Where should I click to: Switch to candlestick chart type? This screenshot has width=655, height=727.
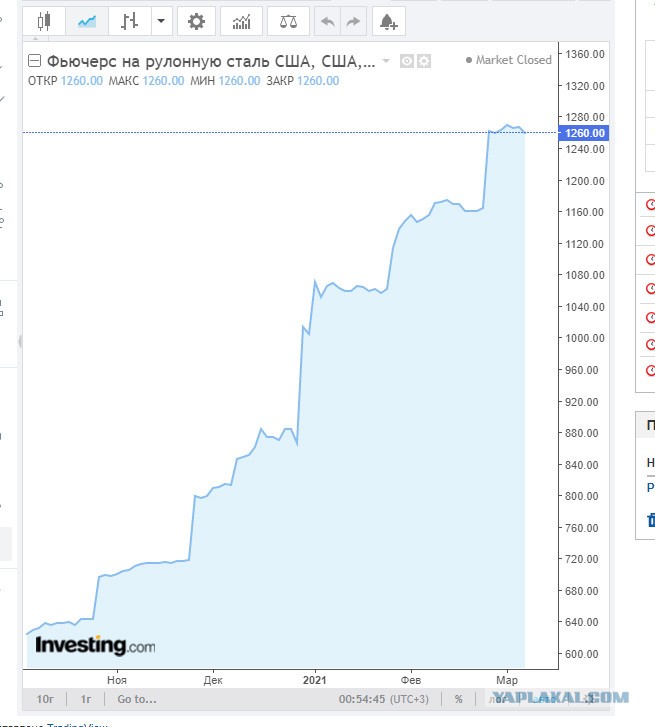tap(44, 21)
